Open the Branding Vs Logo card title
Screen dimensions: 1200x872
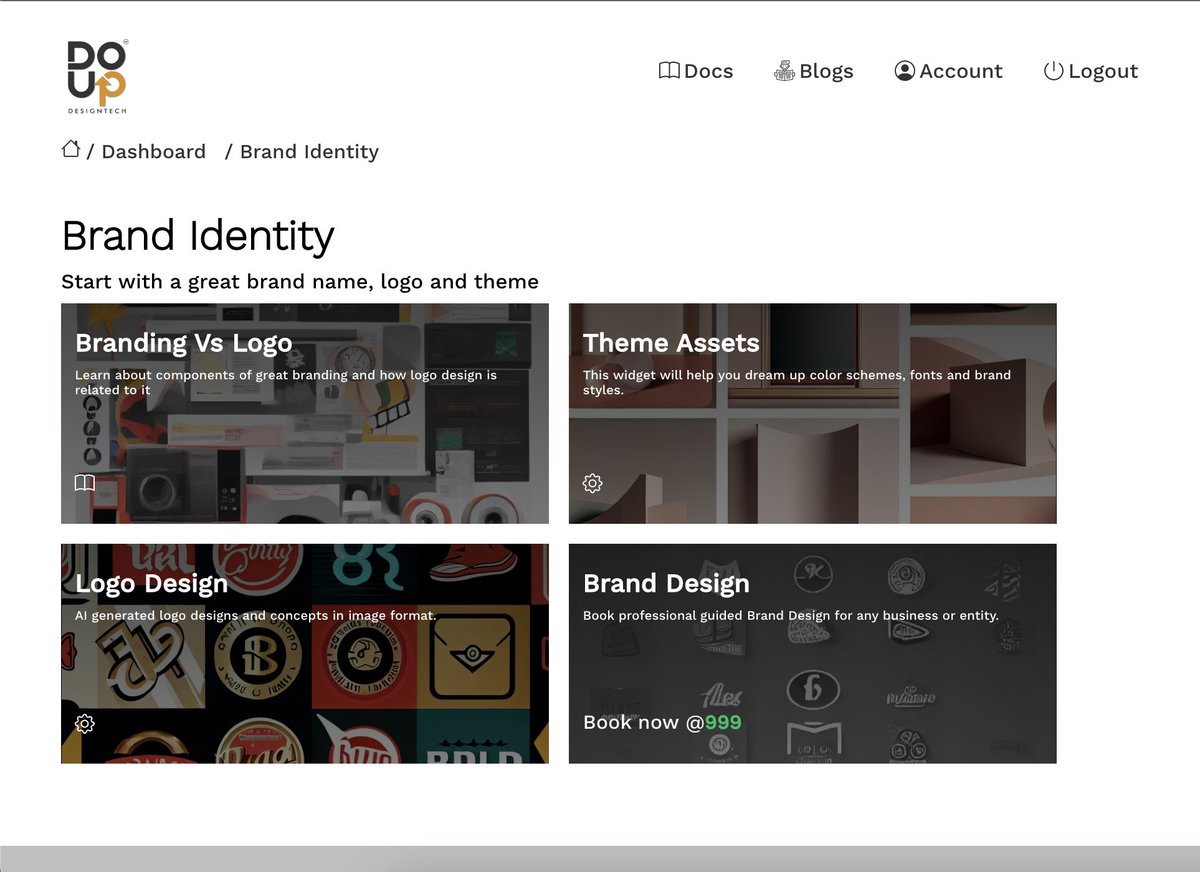pyautogui.click(x=184, y=343)
